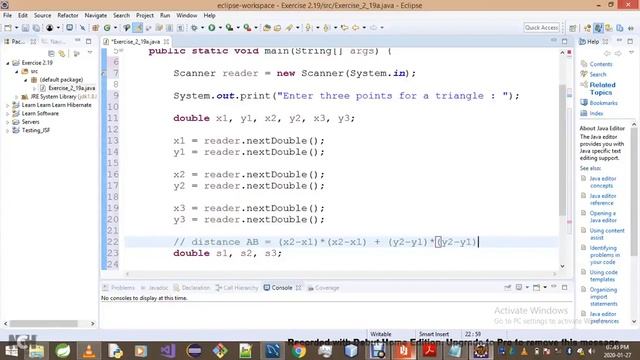Click the Save toolbar icon
The width and height of the screenshot is (640, 360).
coord(25,28)
